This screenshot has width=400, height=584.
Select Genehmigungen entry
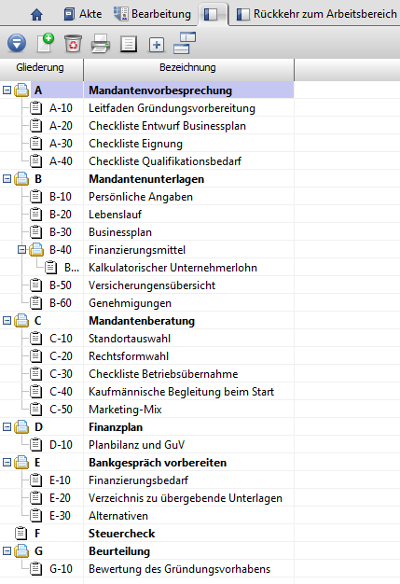coord(130,303)
